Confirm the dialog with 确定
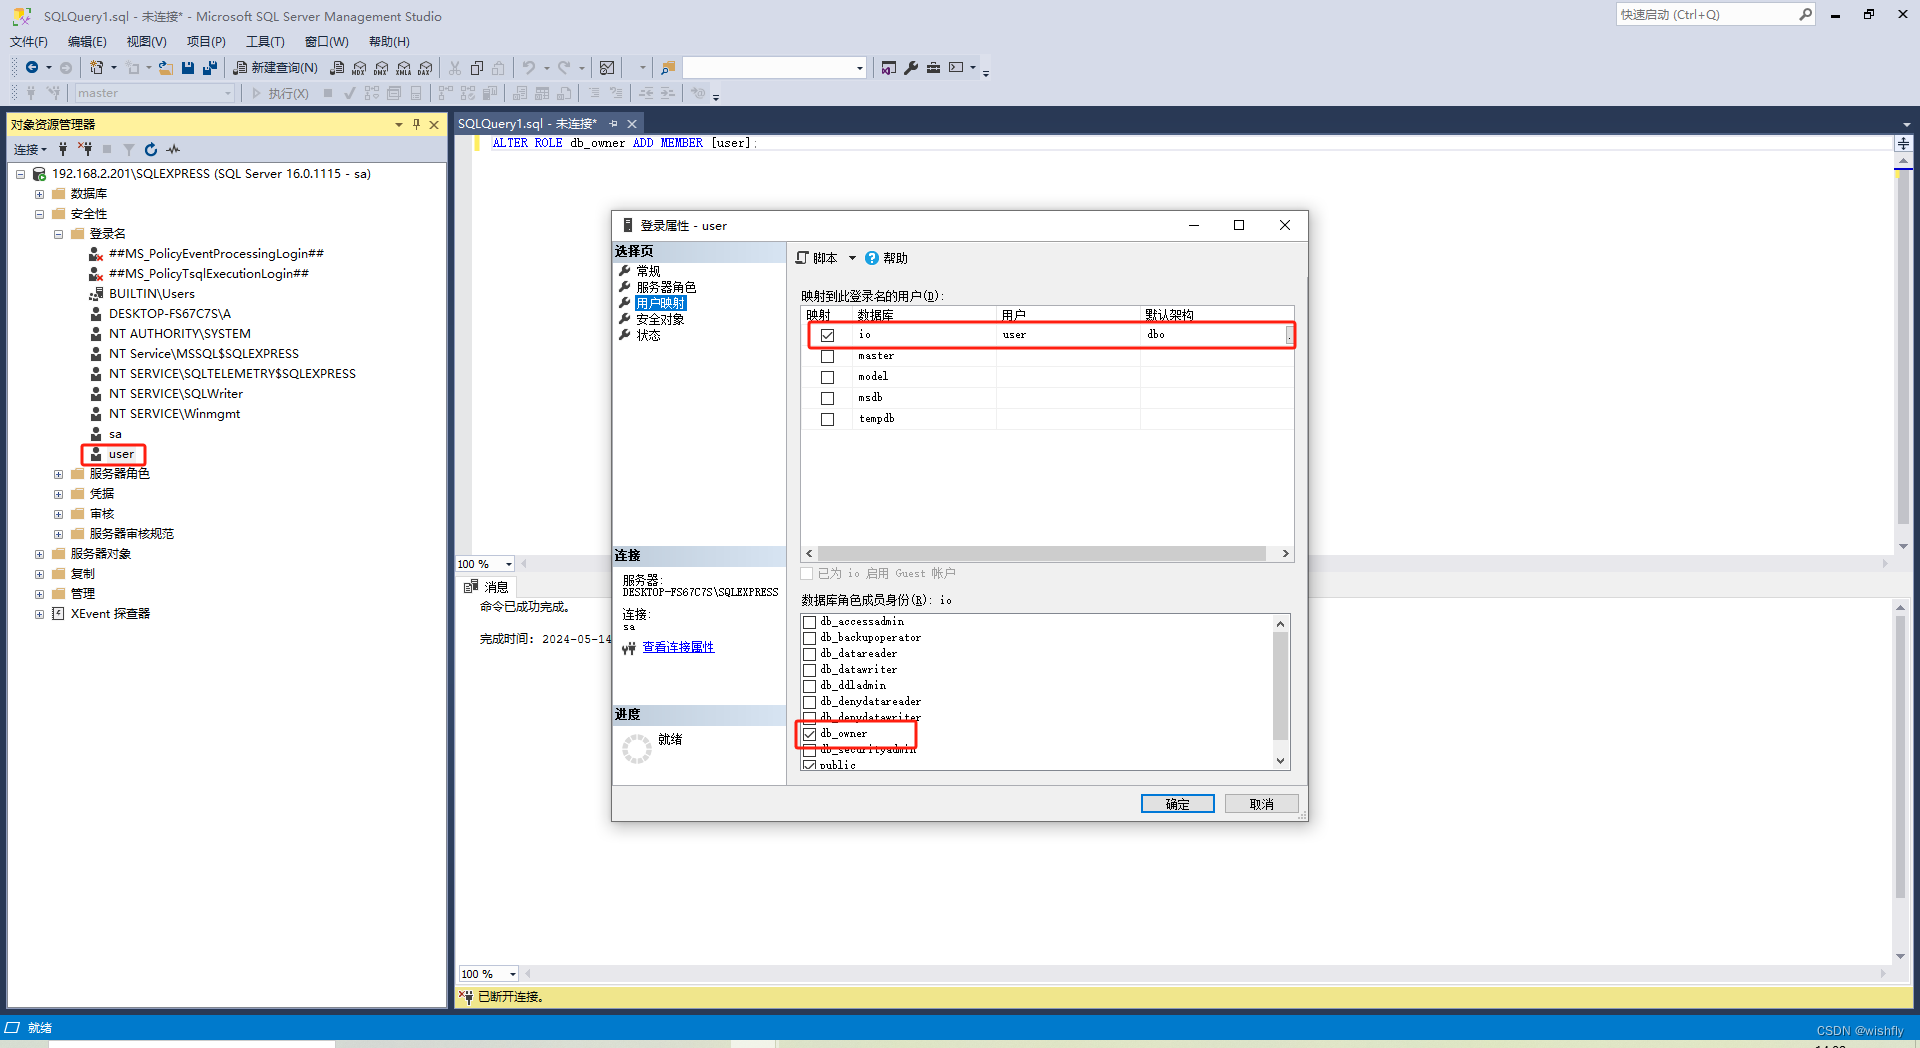 1177,803
